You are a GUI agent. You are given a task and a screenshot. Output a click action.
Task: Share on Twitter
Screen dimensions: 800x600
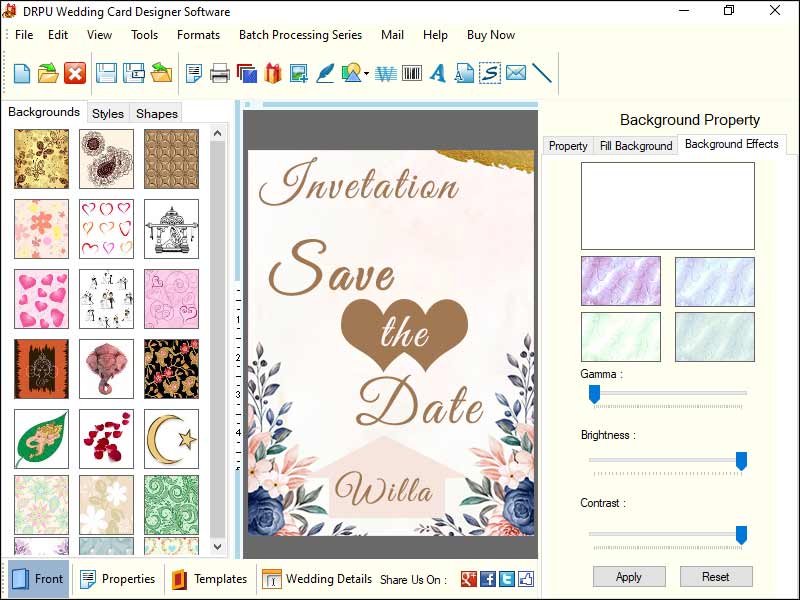pos(507,579)
